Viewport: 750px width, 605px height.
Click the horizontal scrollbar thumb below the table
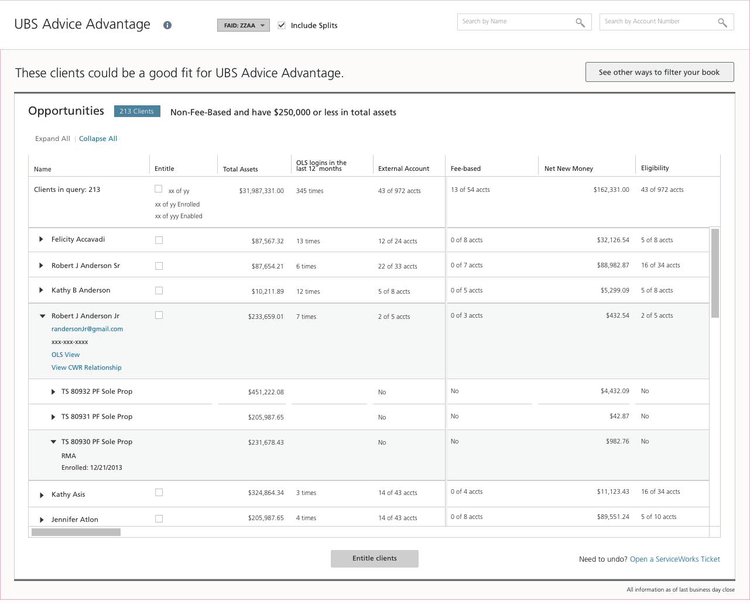pos(76,532)
